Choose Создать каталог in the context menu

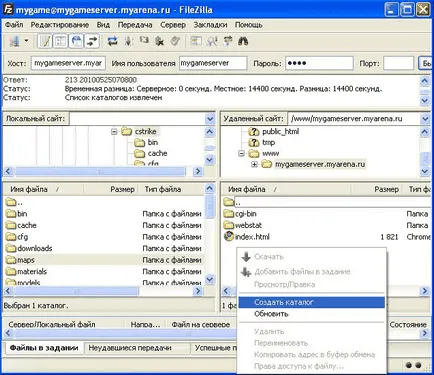coord(312,302)
